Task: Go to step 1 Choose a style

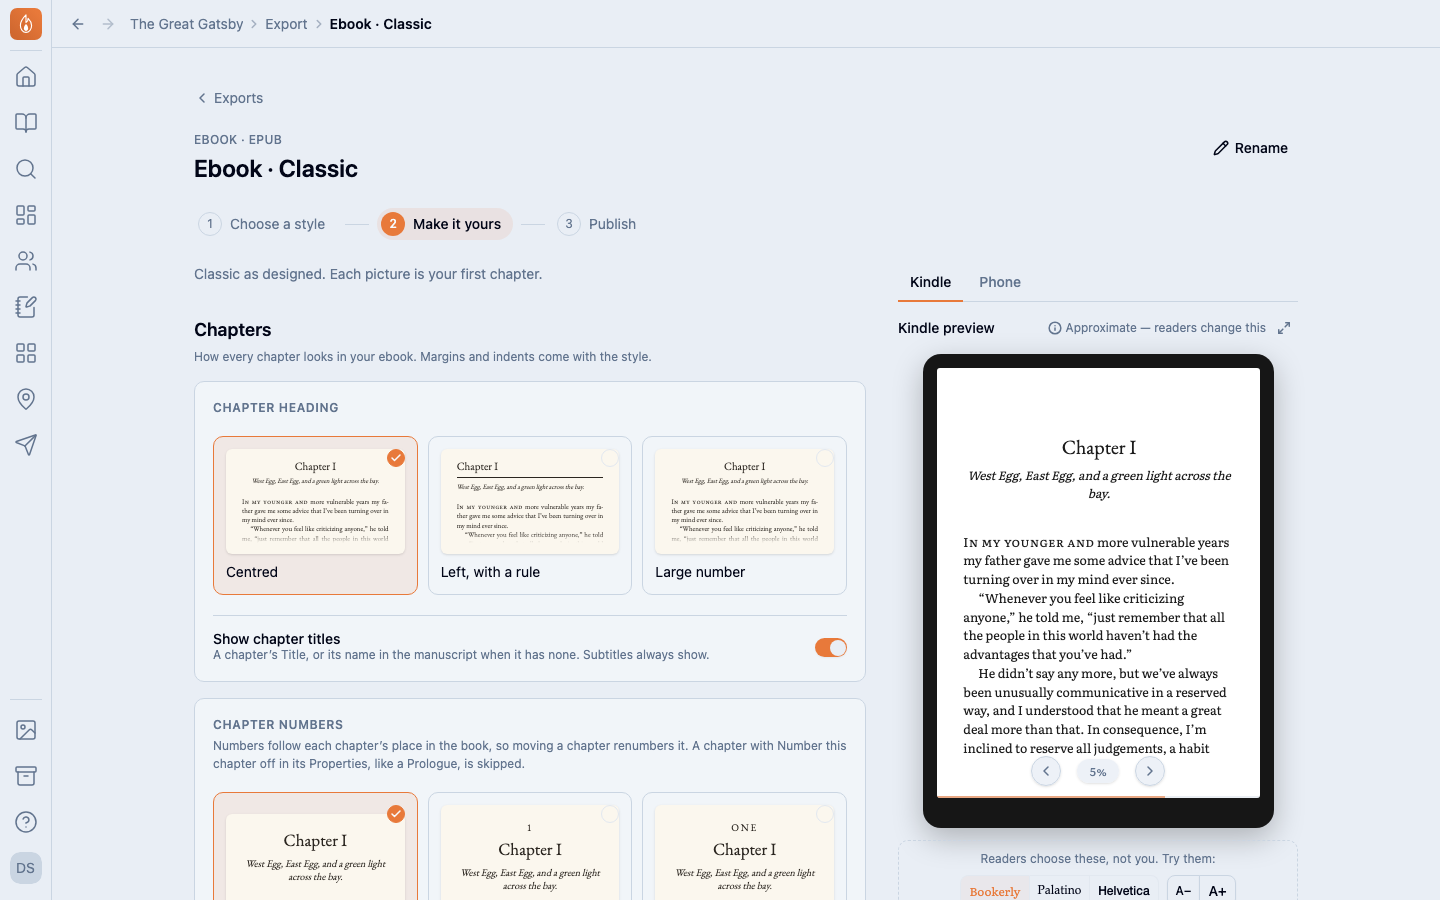Action: point(262,224)
